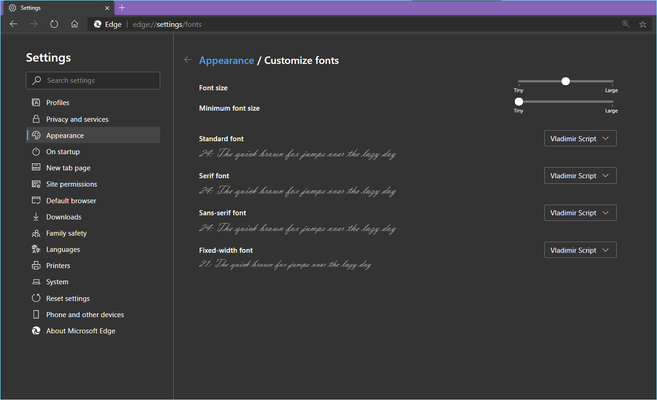Click the Appearance breadcrumb link
657x400 pixels.
click(226, 61)
